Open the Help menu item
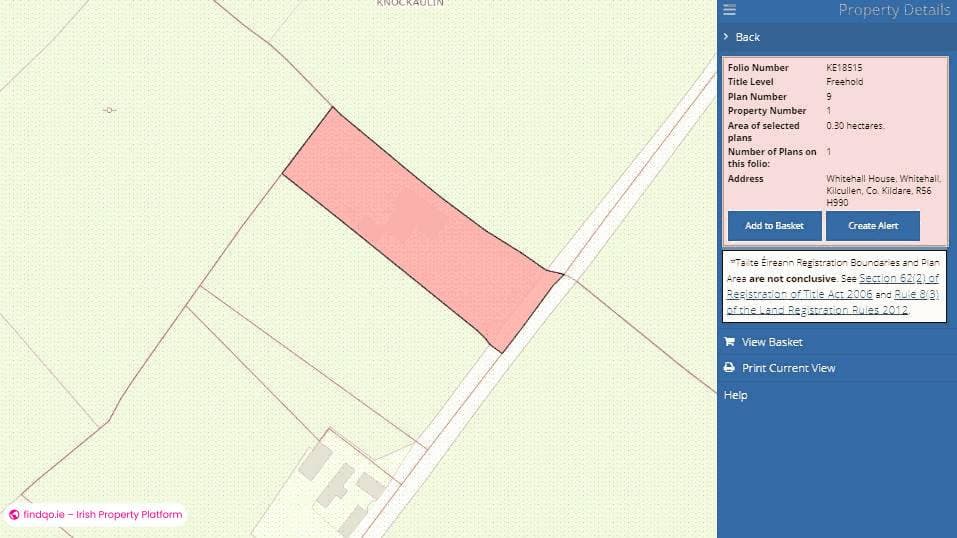The width and height of the screenshot is (957, 538). click(735, 395)
